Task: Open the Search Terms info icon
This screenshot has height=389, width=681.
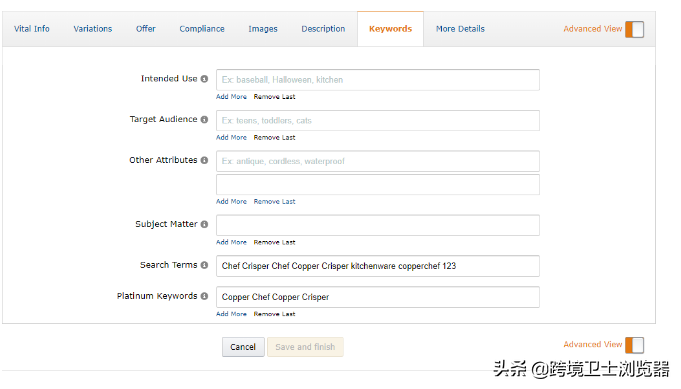Action: tap(204, 265)
